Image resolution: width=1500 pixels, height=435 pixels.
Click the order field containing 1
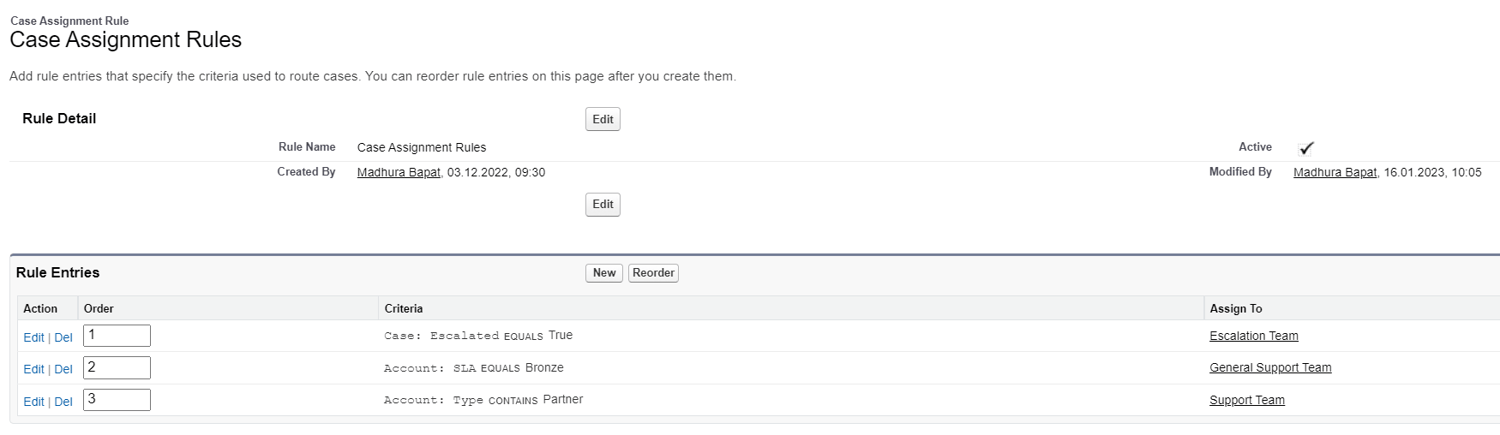[117, 336]
